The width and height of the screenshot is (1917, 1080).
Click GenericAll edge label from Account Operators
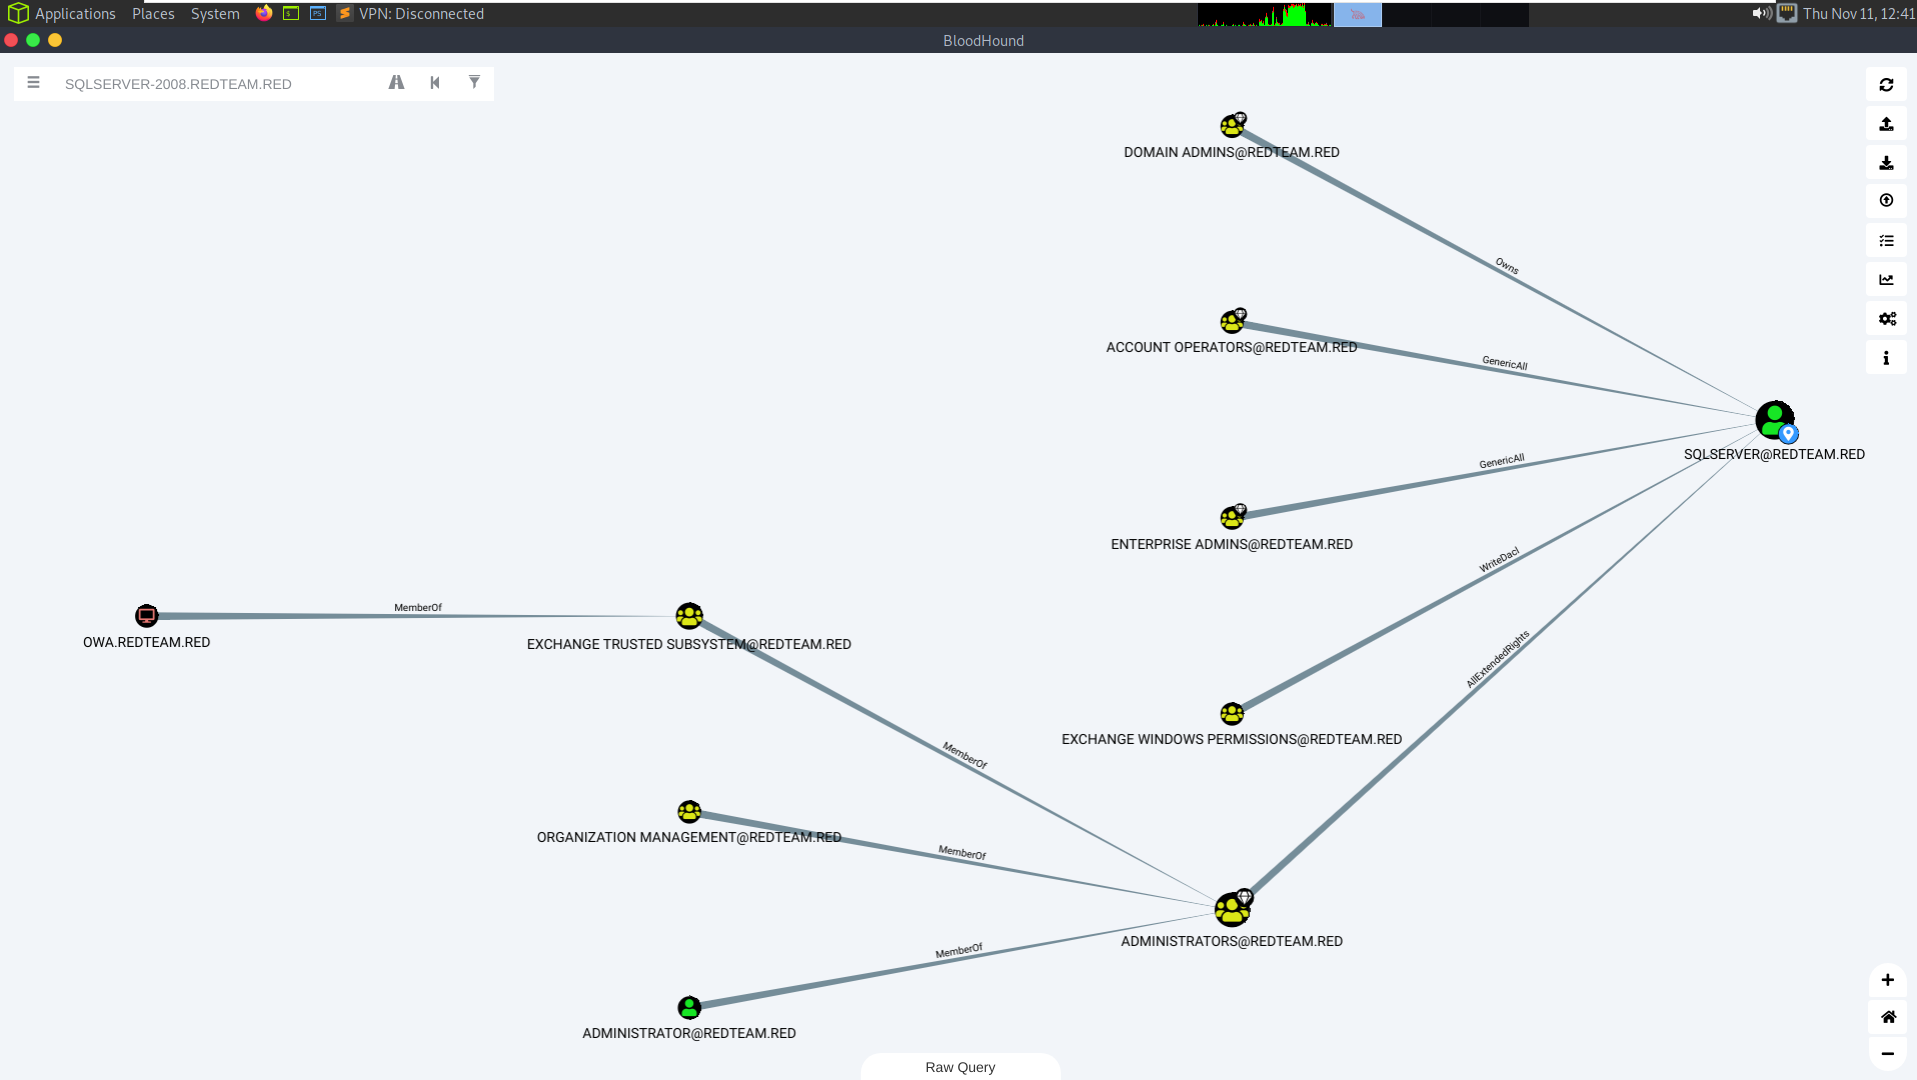[x=1505, y=363]
